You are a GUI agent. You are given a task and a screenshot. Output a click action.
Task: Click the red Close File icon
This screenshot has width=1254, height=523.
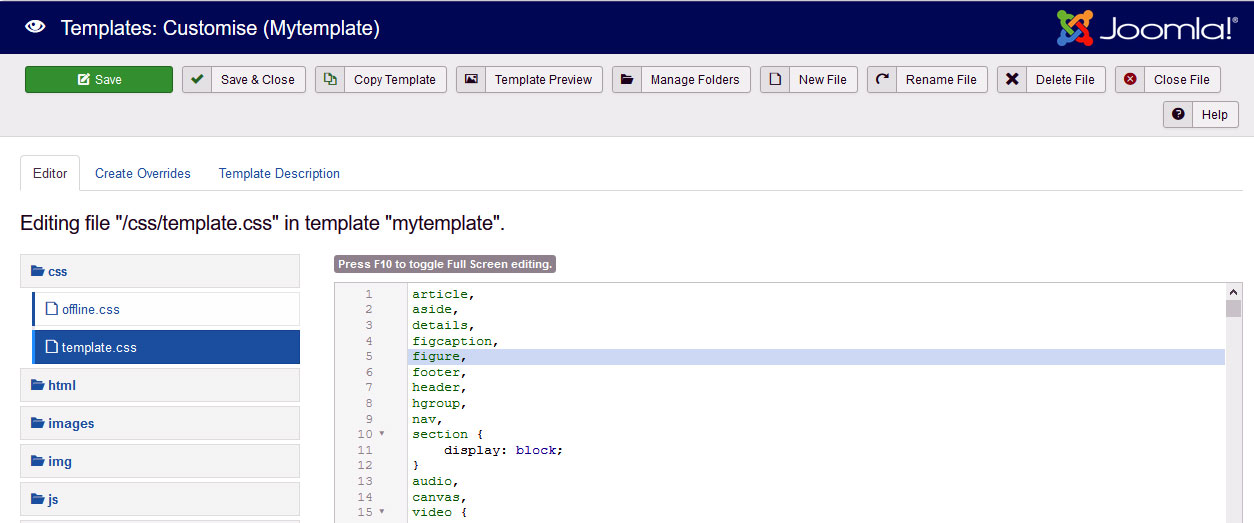click(1130, 80)
